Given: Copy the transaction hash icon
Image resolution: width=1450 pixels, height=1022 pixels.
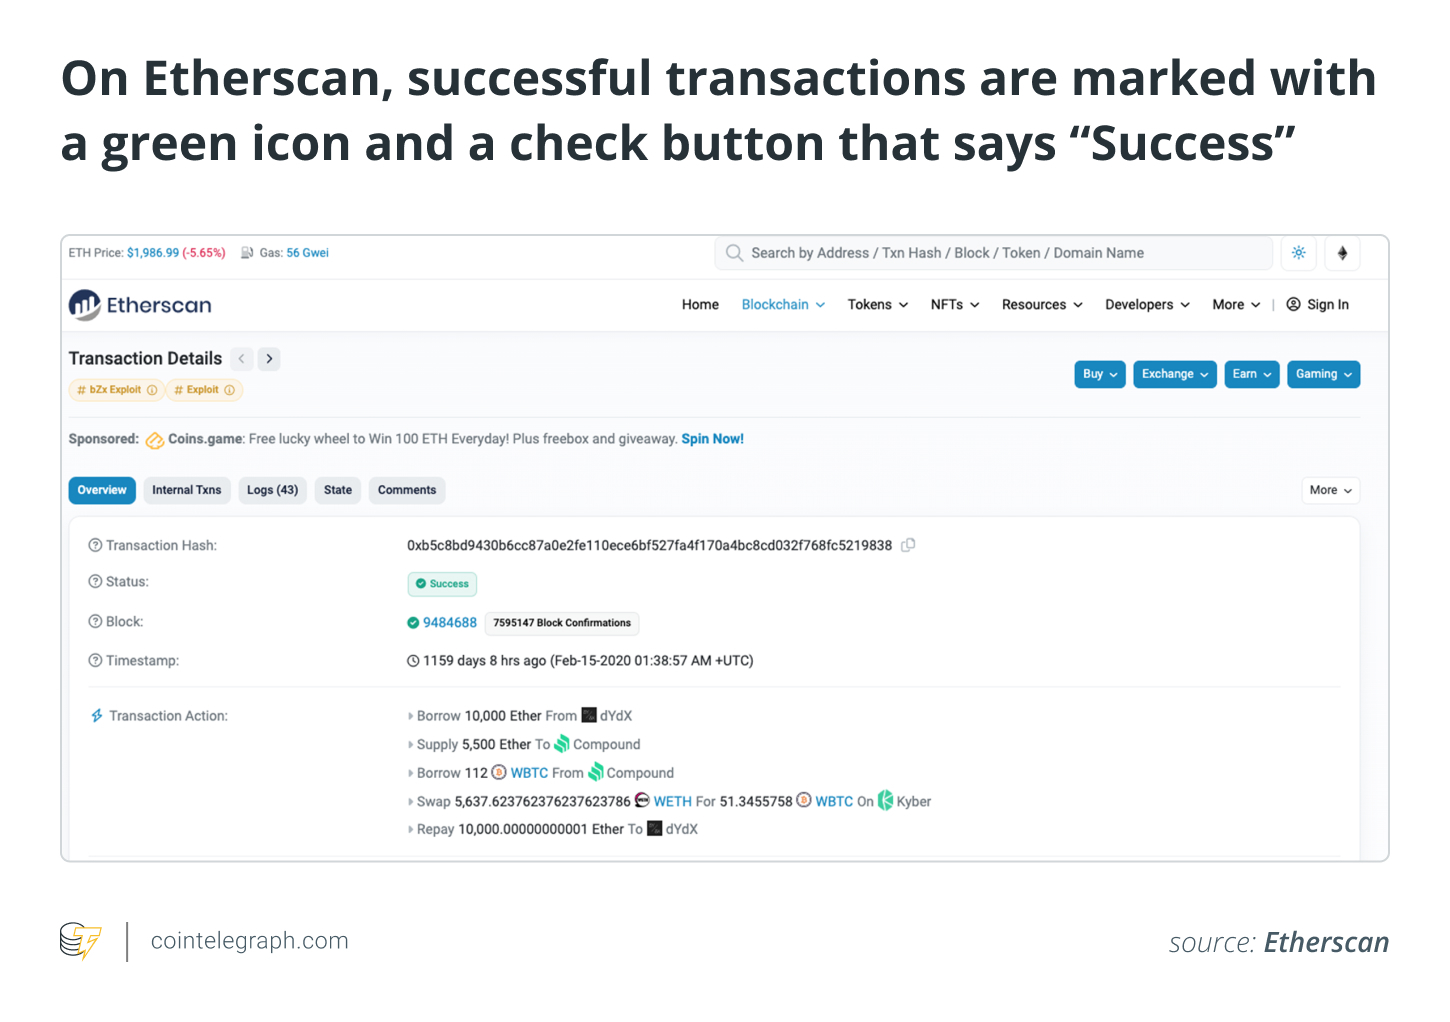Looking at the screenshot, I should tap(908, 545).
